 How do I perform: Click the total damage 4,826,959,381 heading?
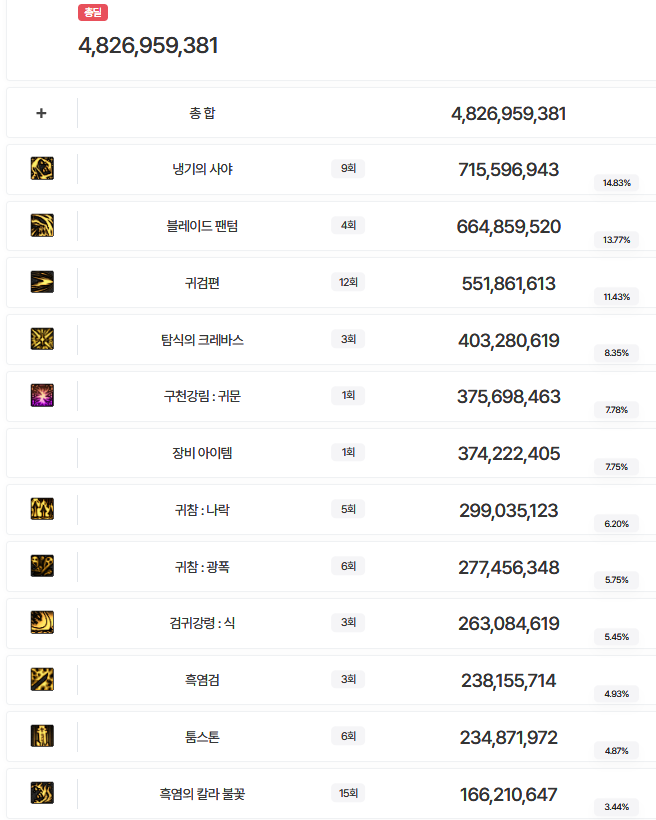[x=148, y=46]
